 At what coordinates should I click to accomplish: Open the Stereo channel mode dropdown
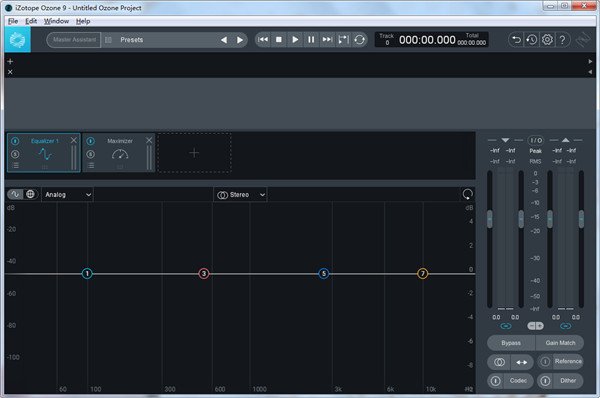tap(240, 195)
